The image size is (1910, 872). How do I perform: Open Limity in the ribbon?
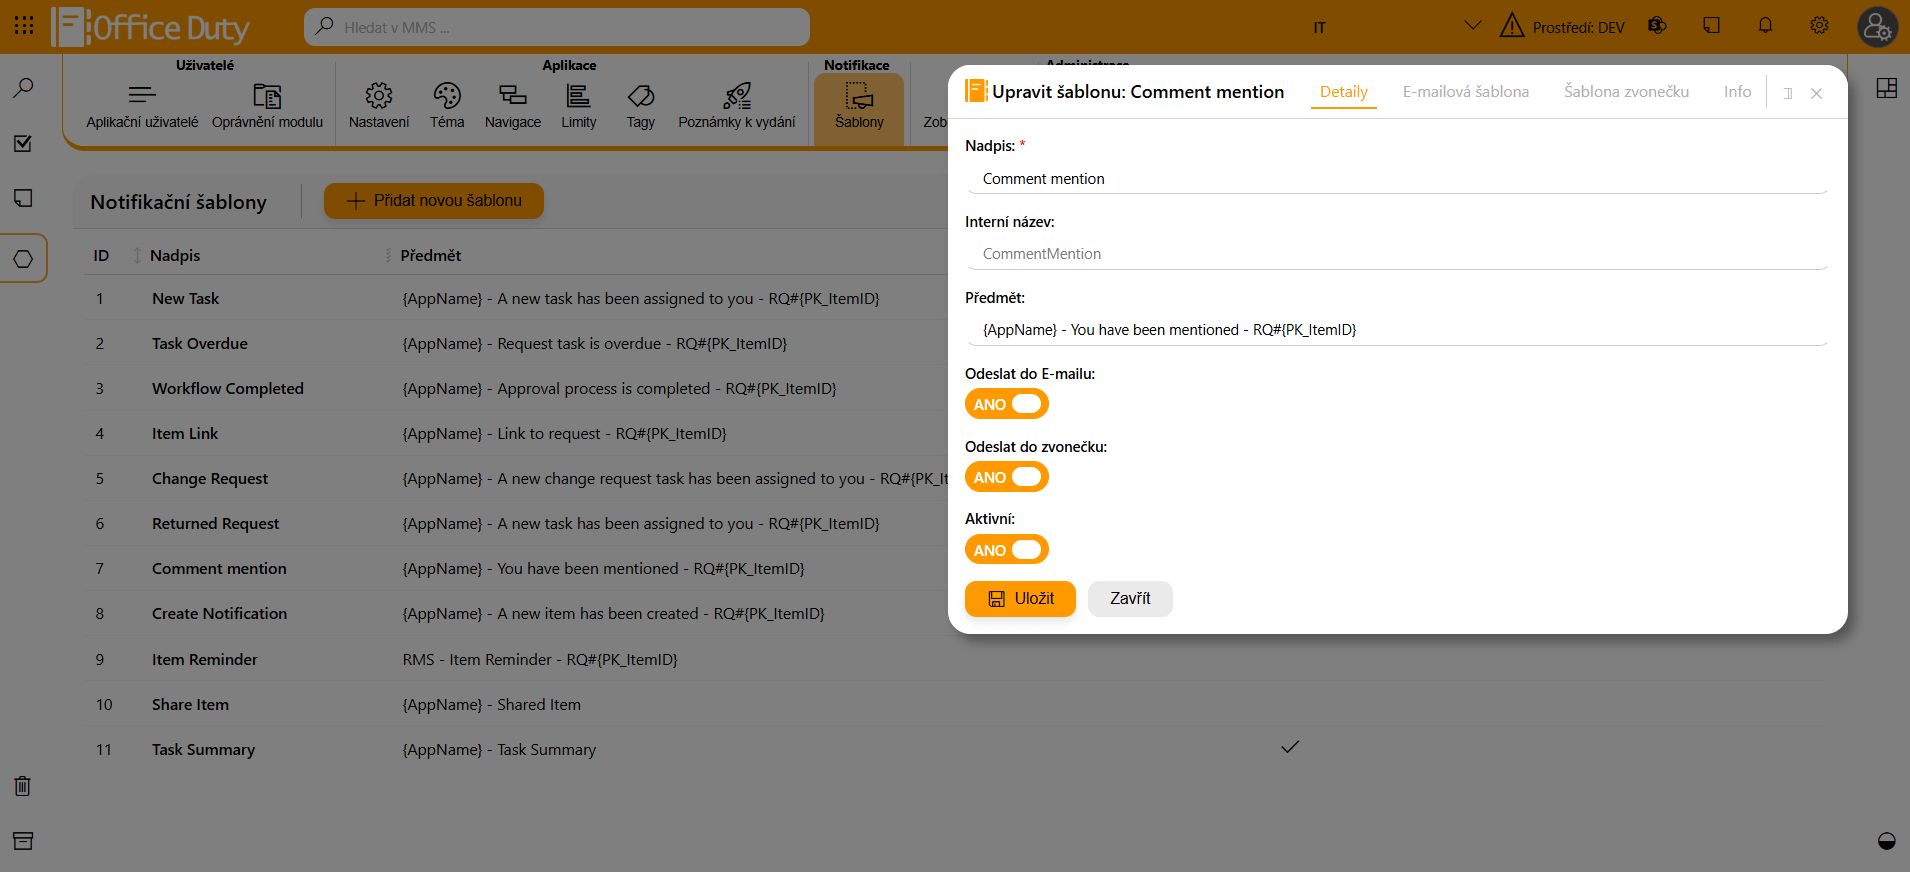(x=578, y=107)
